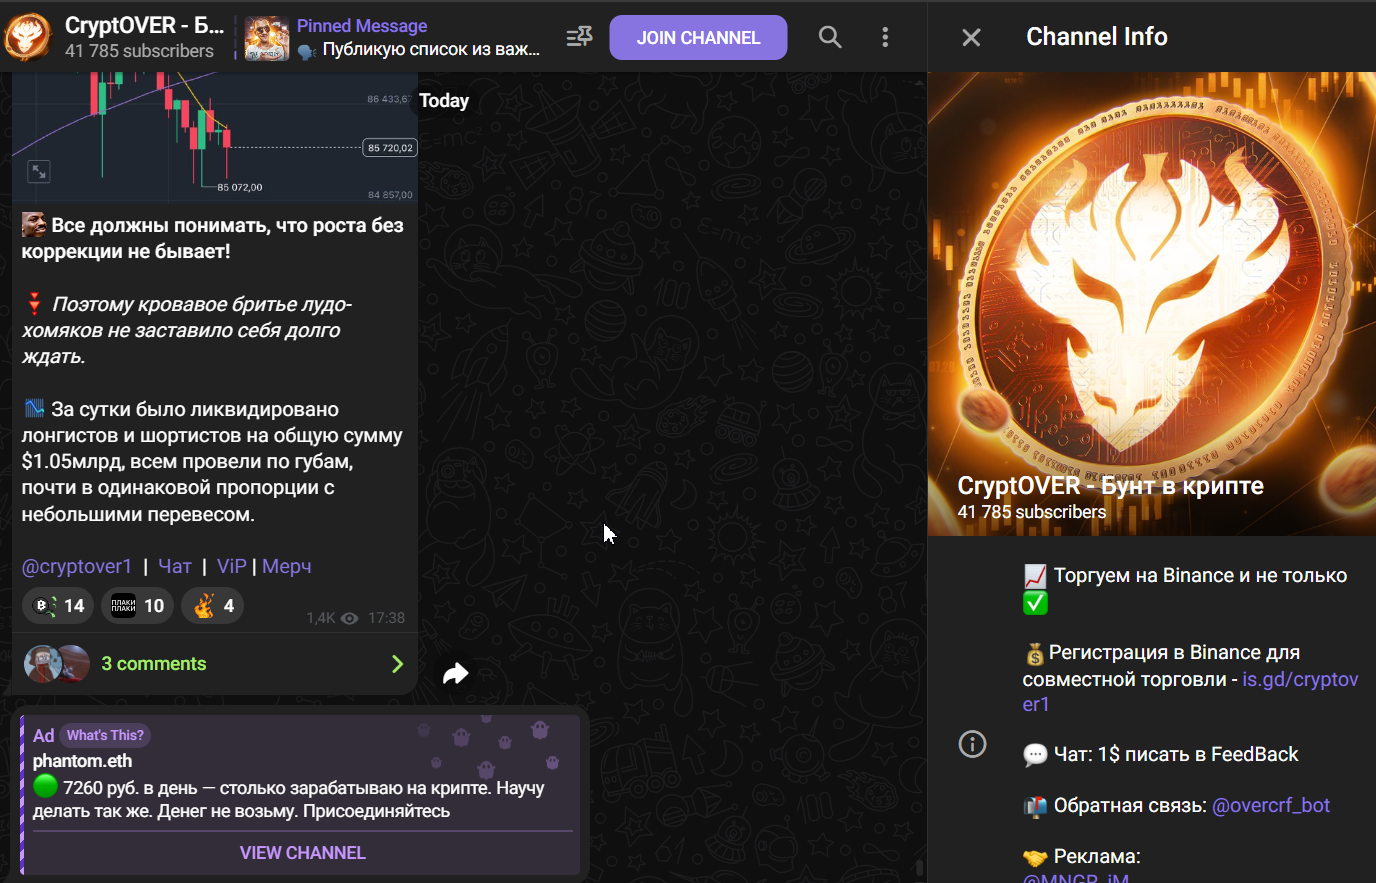Click the 'Чат: 1$ писать в FeedBack' line
This screenshot has width=1376, height=883.
pos(1160,754)
